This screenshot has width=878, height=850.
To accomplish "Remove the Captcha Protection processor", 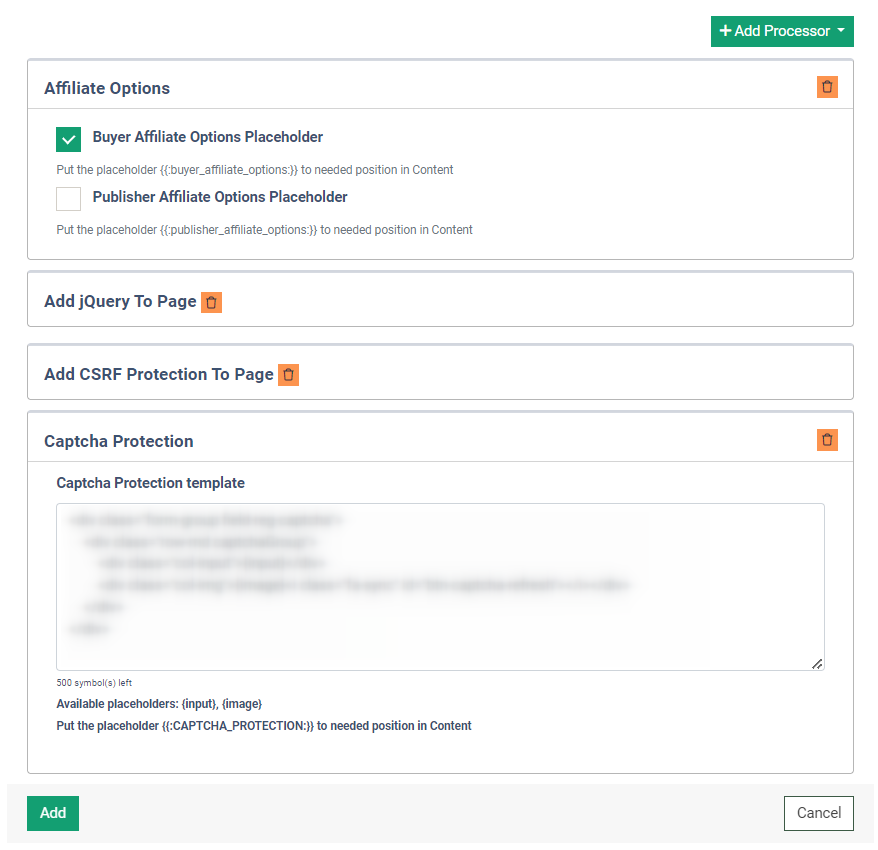I will 827,440.
